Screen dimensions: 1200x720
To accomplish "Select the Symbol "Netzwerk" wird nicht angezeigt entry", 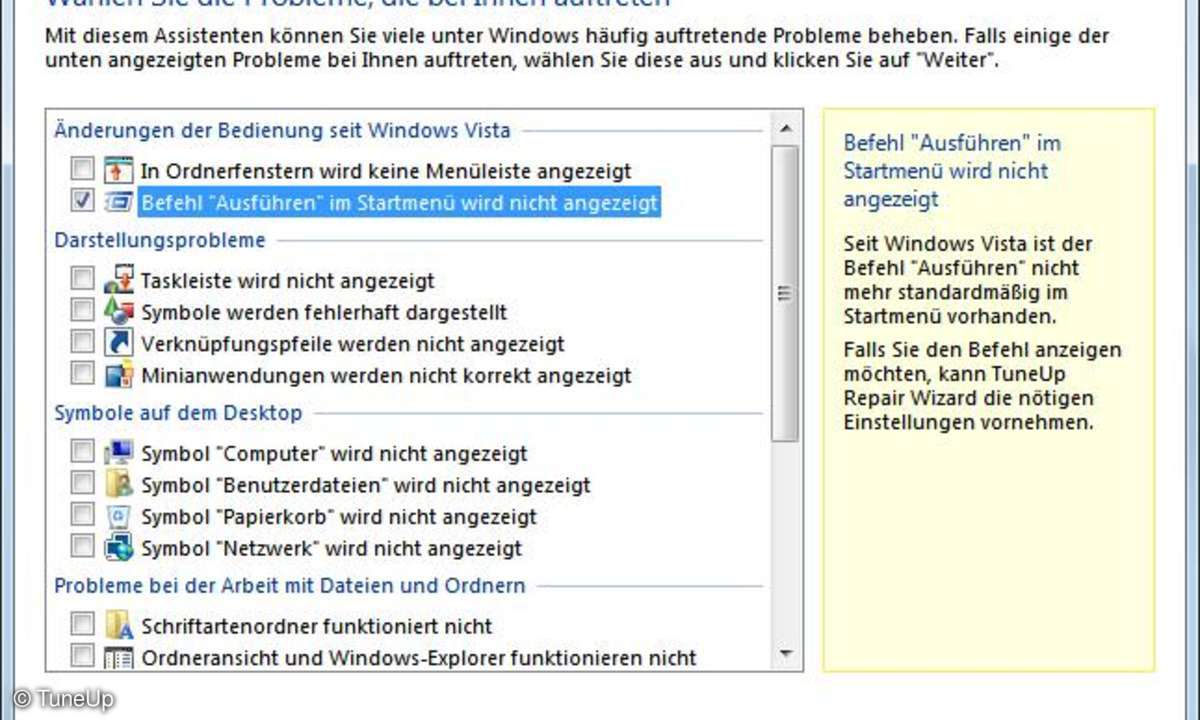I will point(331,548).
